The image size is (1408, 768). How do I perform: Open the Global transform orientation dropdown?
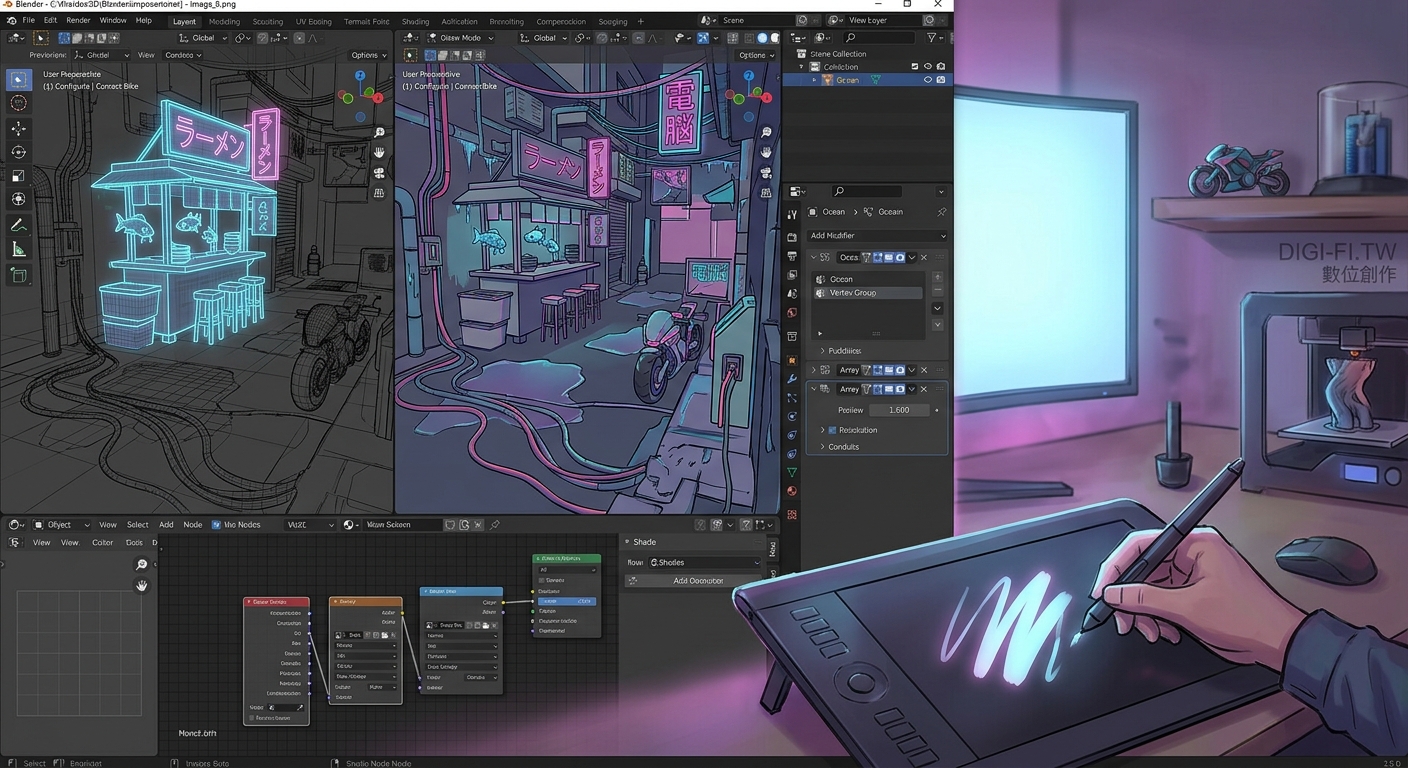[545, 37]
